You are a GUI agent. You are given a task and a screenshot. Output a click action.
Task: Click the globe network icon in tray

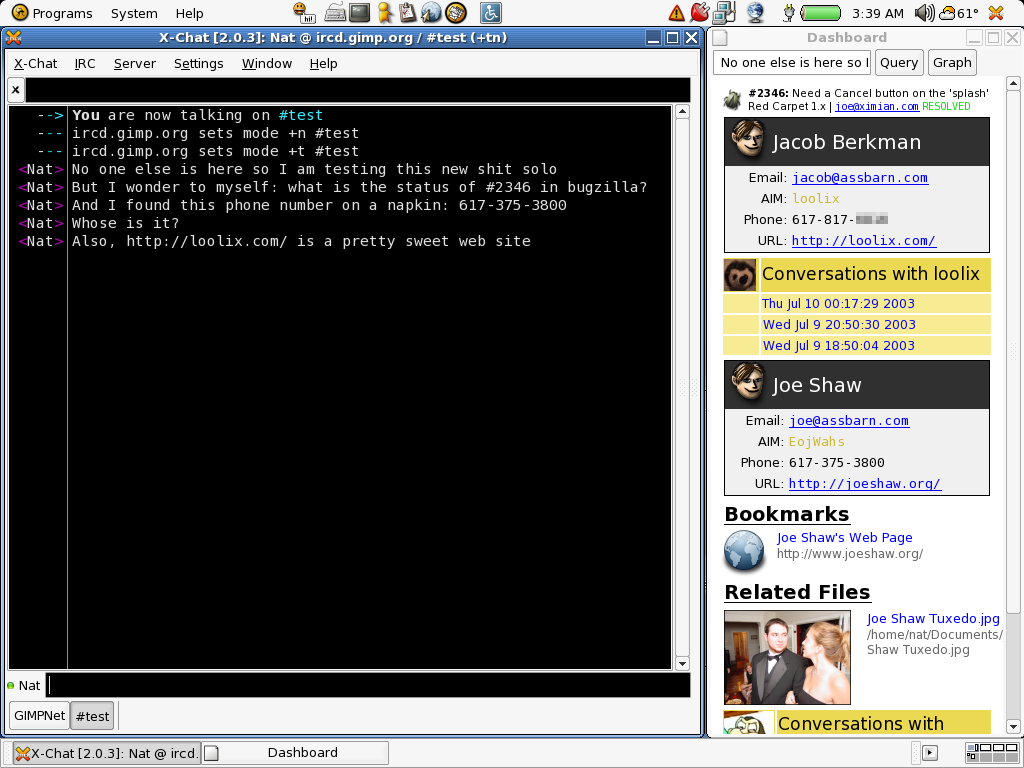755,13
